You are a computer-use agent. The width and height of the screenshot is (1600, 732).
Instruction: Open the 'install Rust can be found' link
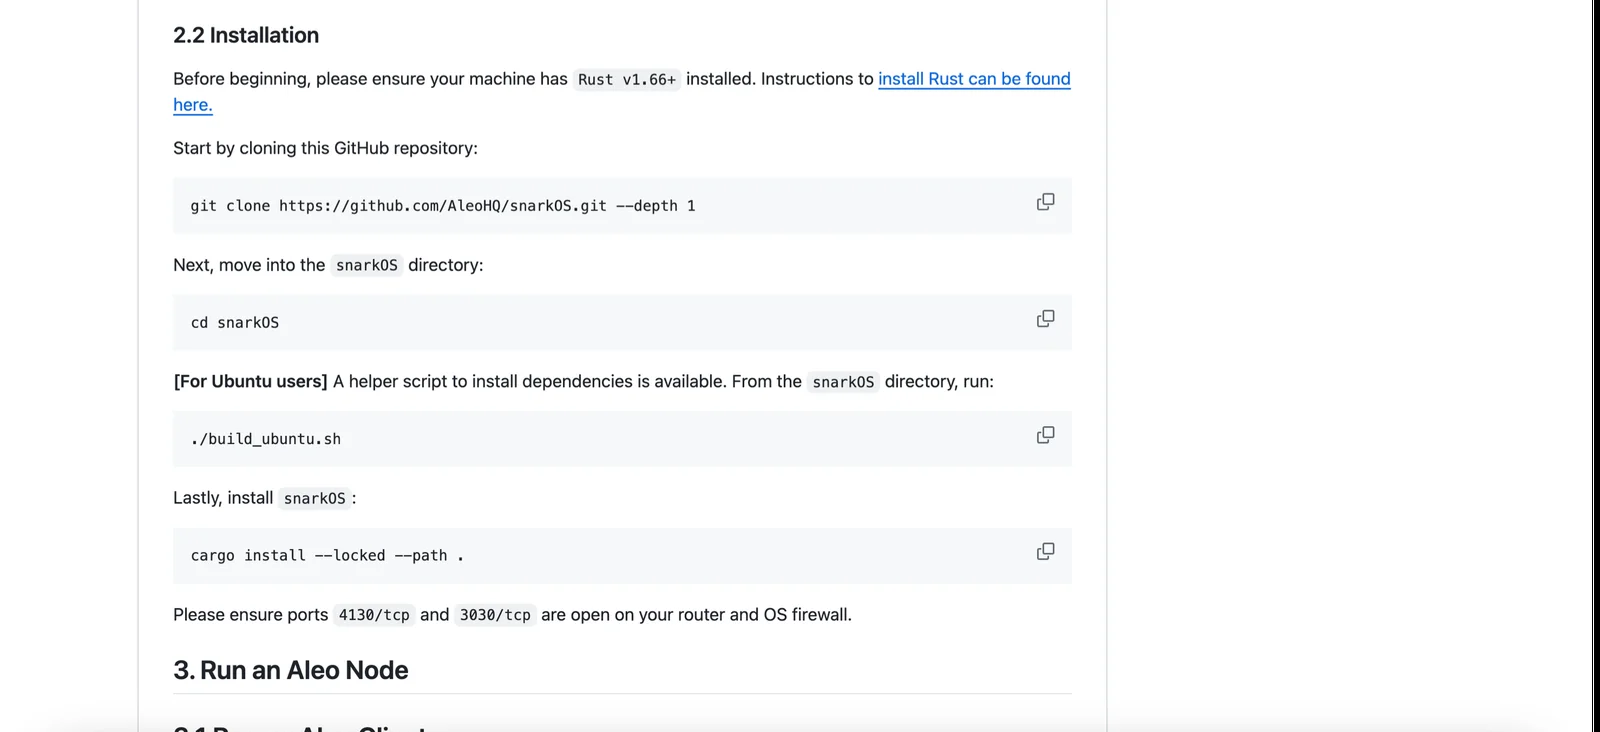pyautogui.click(x=974, y=79)
